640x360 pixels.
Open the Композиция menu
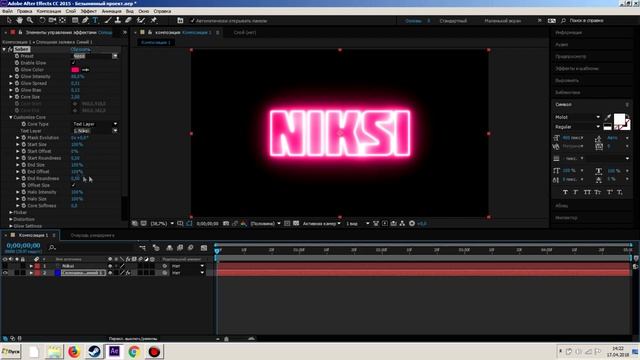pos(49,11)
